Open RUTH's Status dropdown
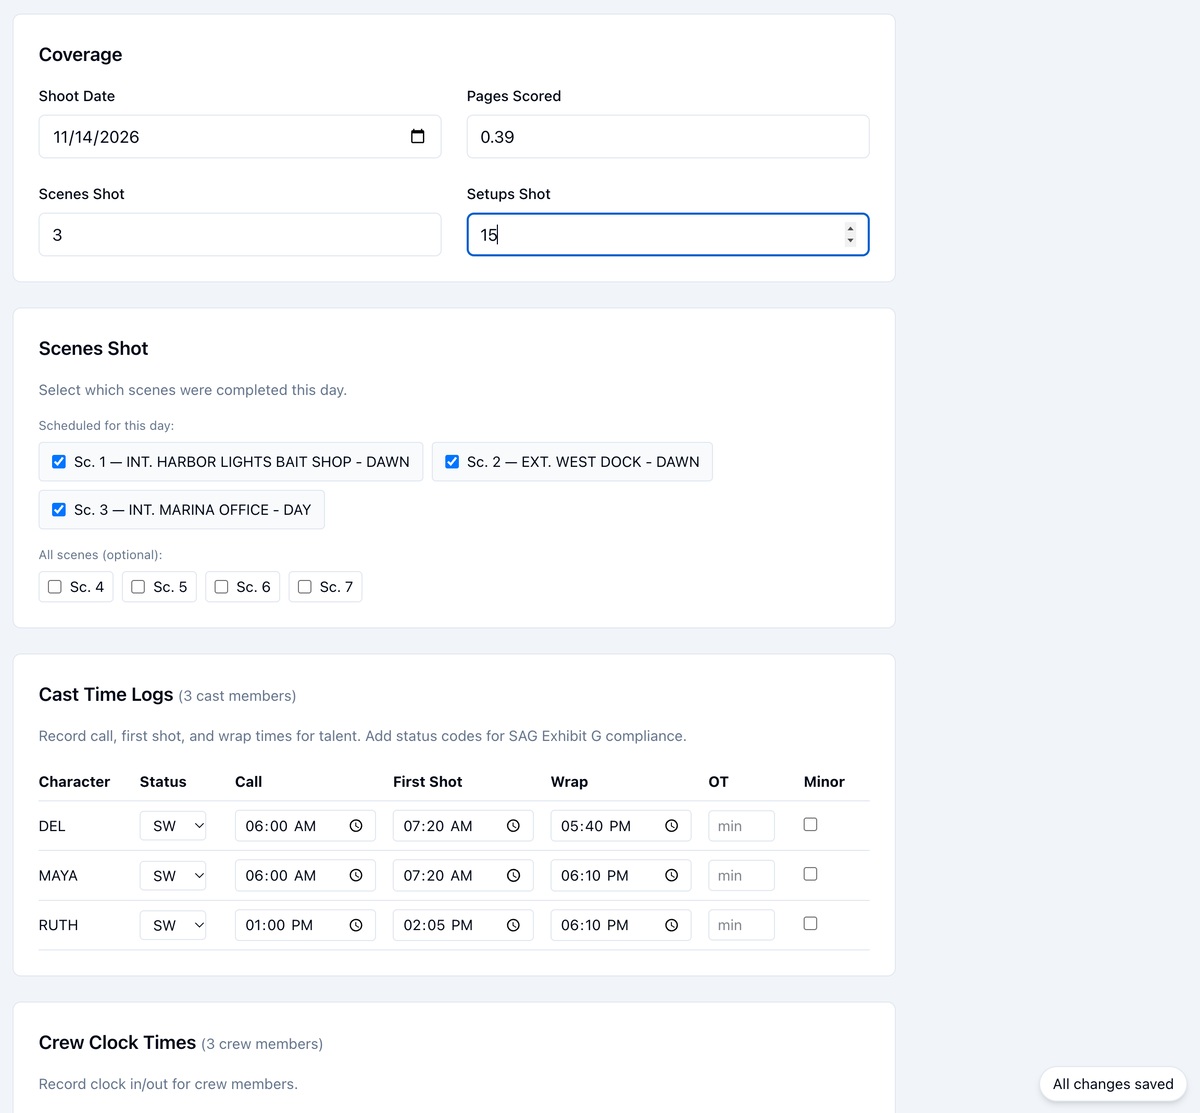The image size is (1200, 1113). pos(173,926)
